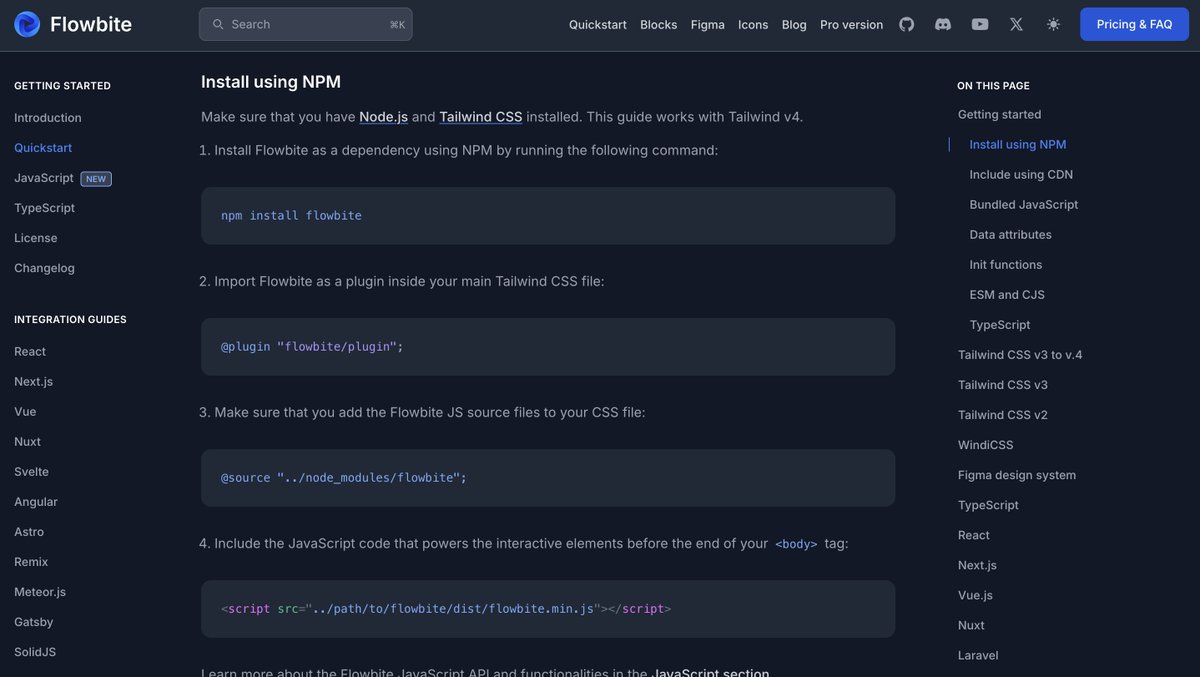Jump to Next.js in On This Page
This screenshot has height=677, width=1200.
coord(977,565)
